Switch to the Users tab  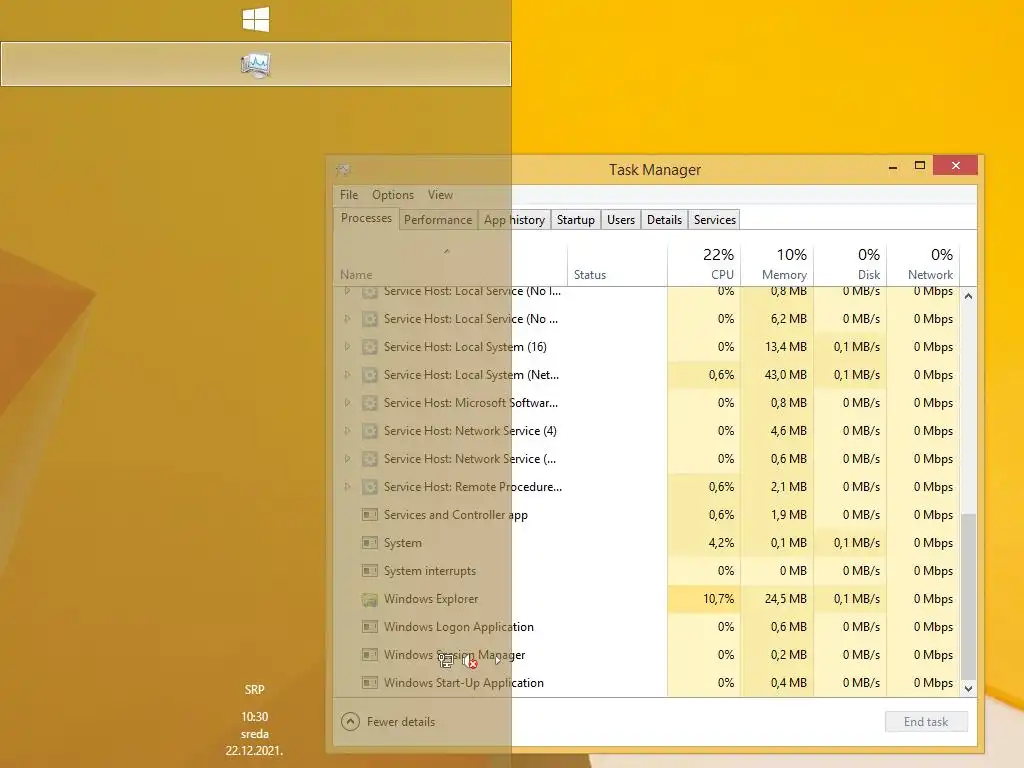[620, 220]
